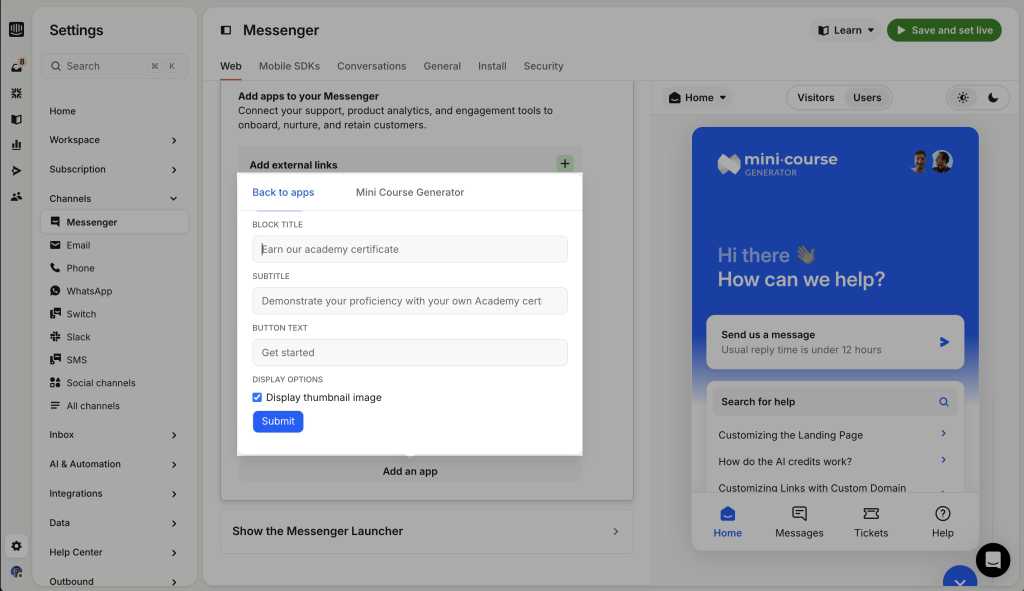
Task: Expand the Subscription settings section
Action: click(115, 169)
